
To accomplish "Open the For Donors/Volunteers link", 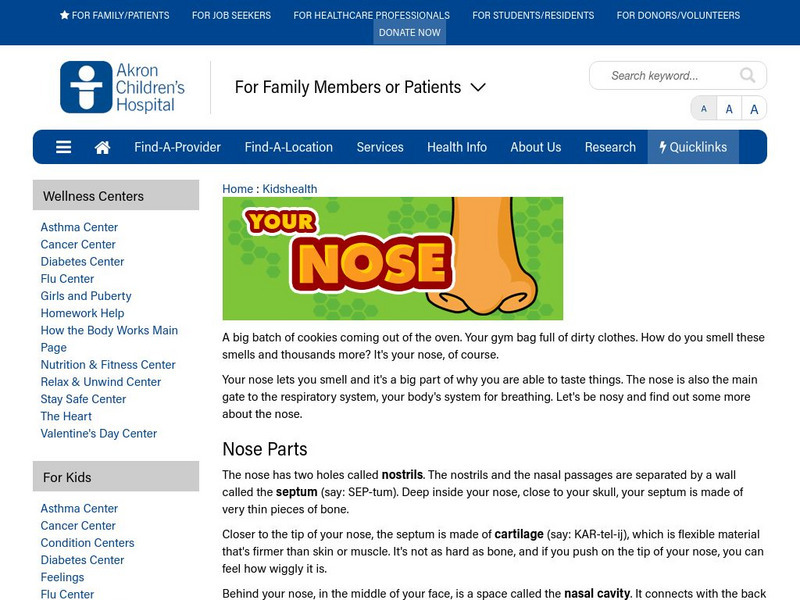I will 678,15.
